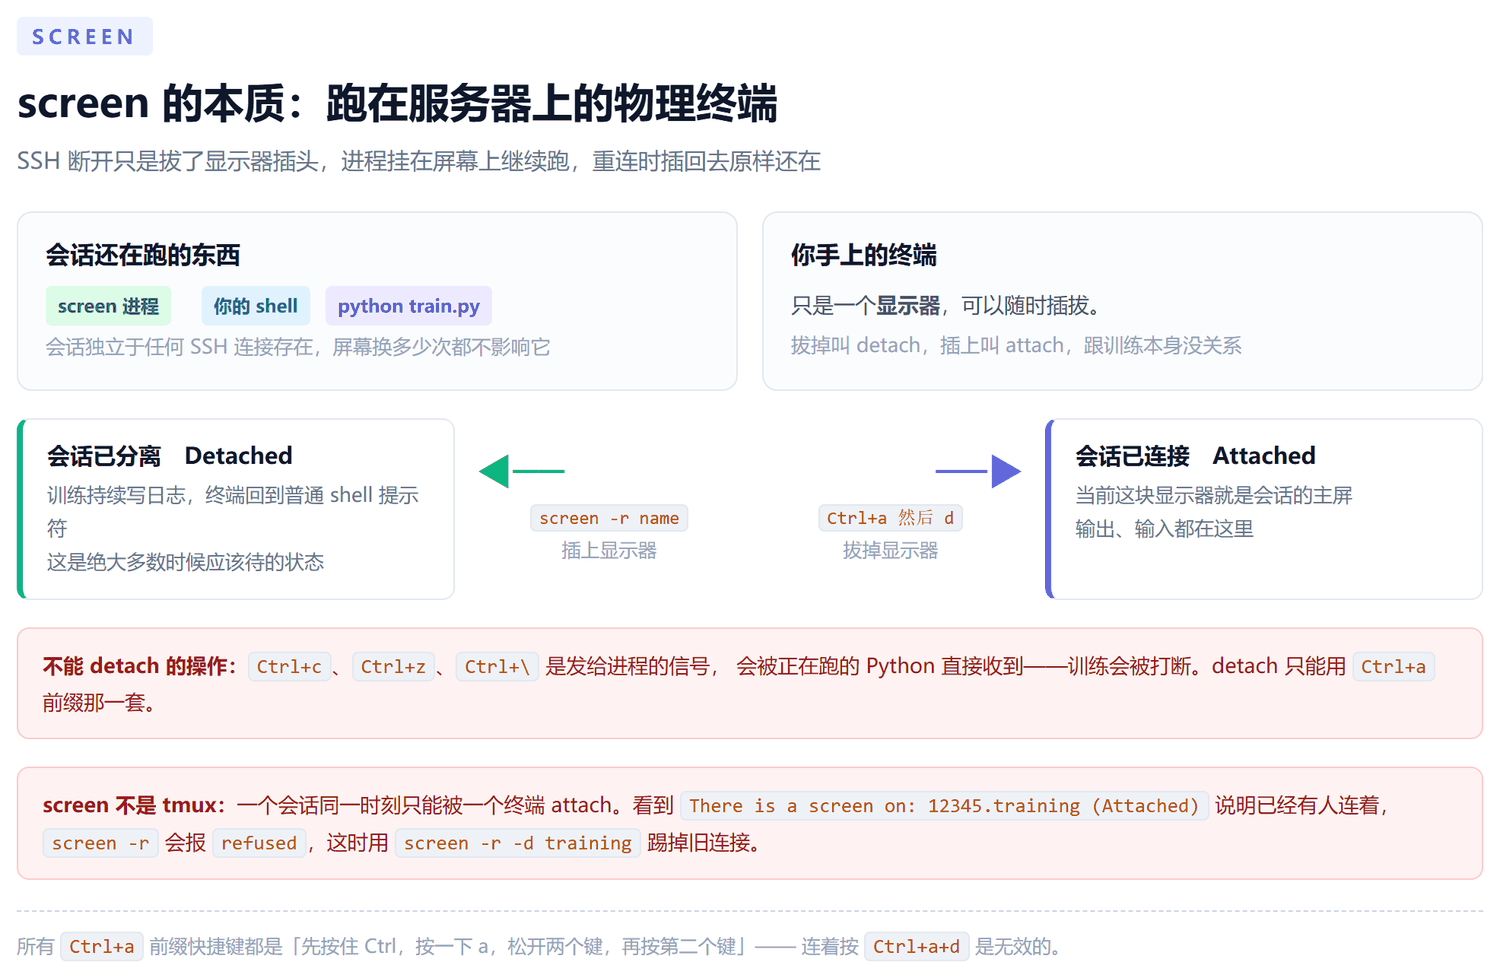Click the subtitle starting with 'SSH 断开只是拔了显示器插头'
Screen dimensions: 1500x978
pyautogui.click(x=418, y=161)
